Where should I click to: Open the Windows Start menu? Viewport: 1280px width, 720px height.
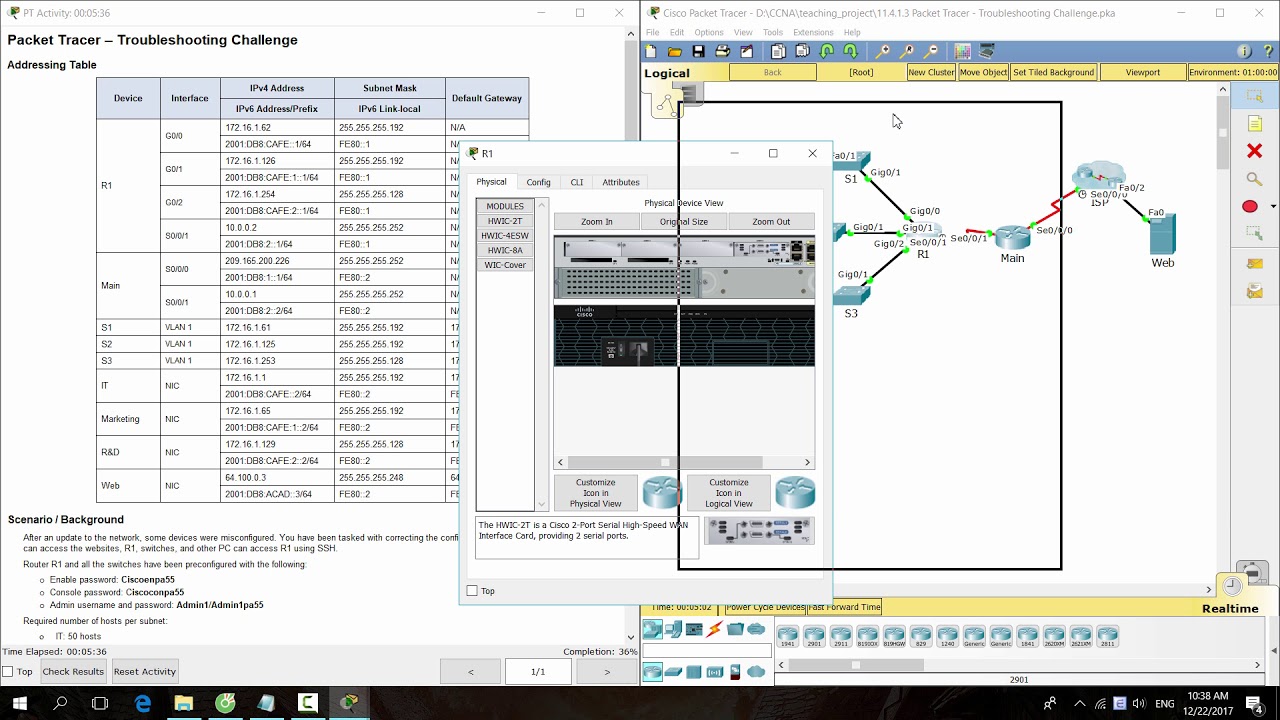click(x=20, y=703)
